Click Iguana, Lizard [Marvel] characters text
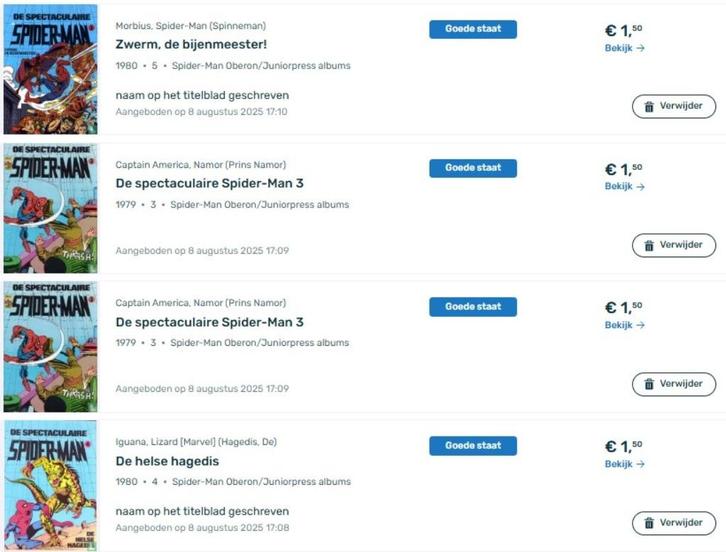 coord(195,442)
